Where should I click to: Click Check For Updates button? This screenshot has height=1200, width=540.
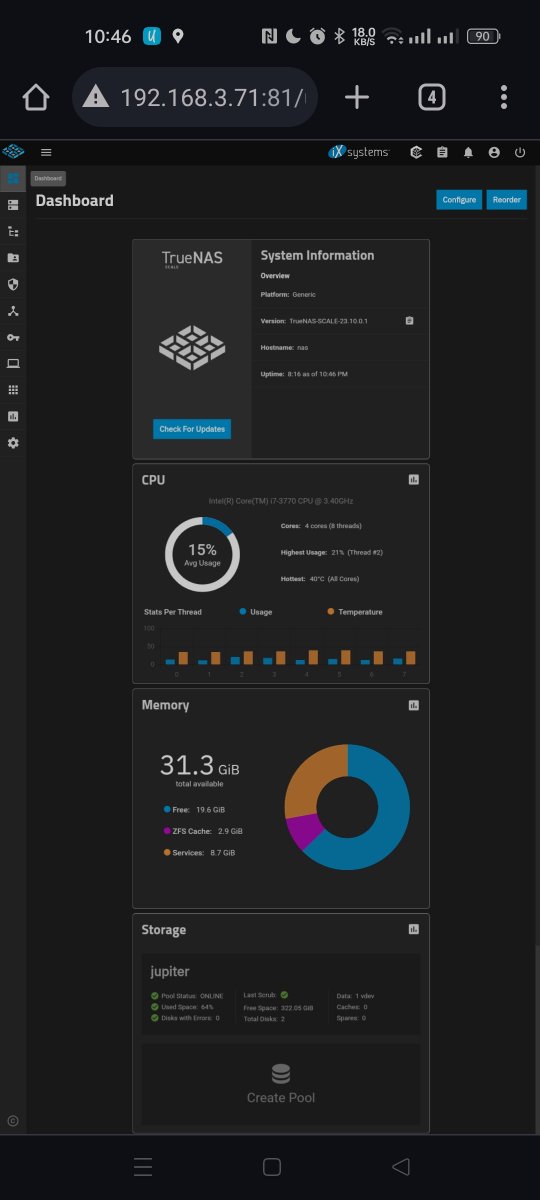pos(192,429)
